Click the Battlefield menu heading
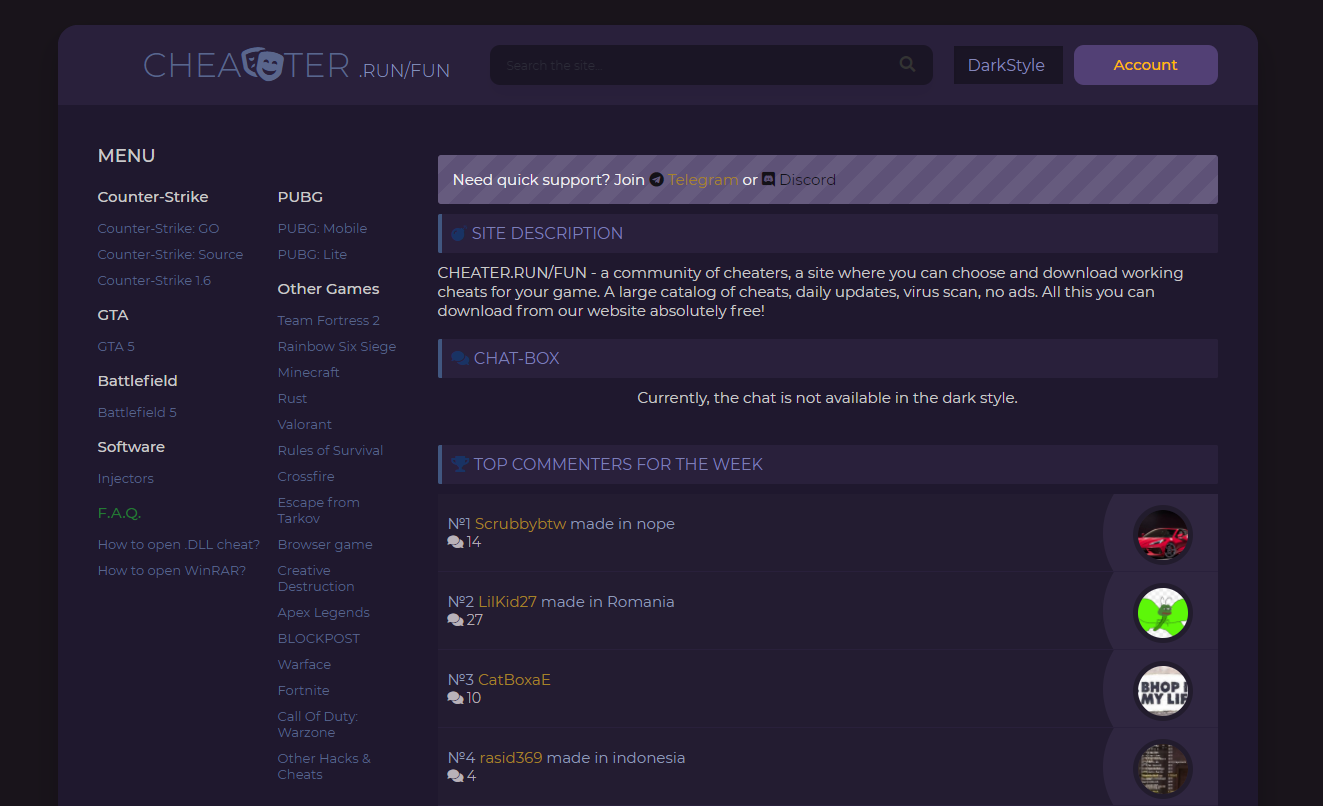The width and height of the screenshot is (1323, 806). (138, 381)
